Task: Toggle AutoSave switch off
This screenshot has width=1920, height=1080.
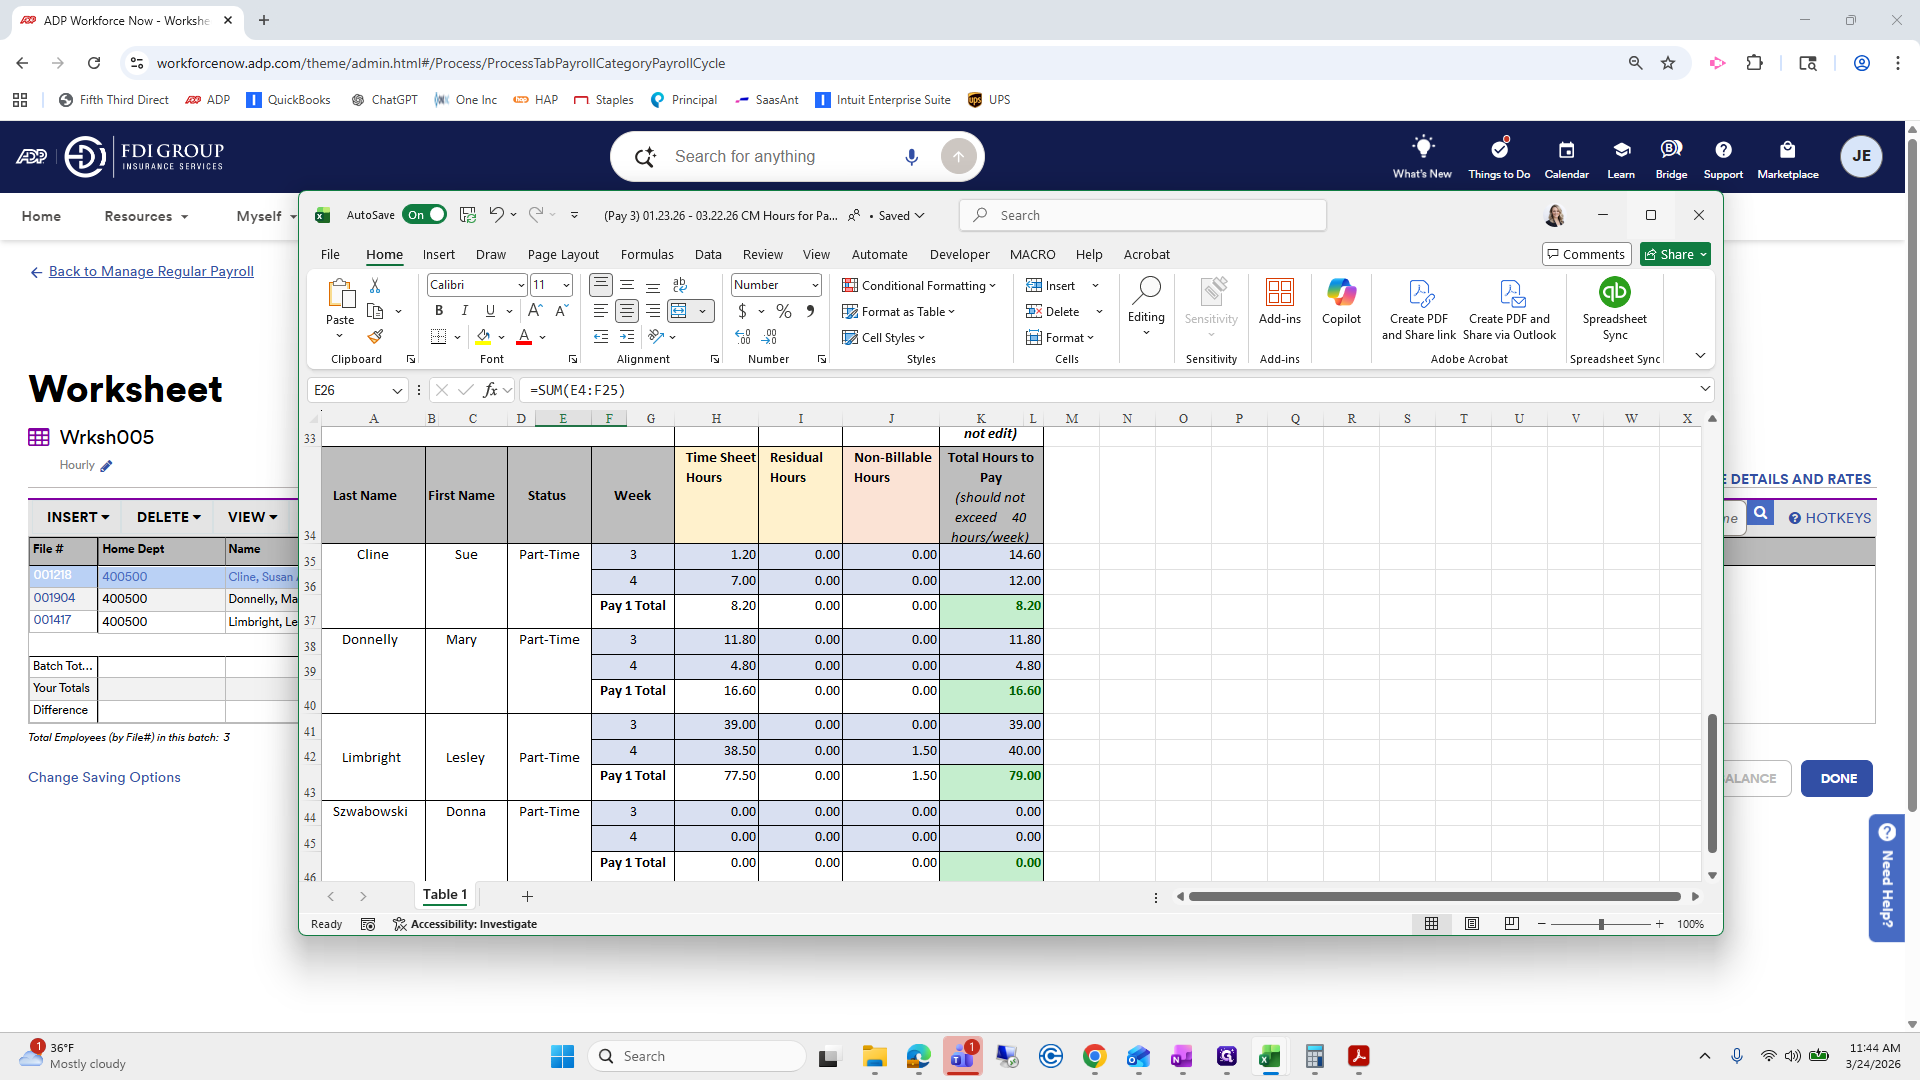Action: click(425, 215)
